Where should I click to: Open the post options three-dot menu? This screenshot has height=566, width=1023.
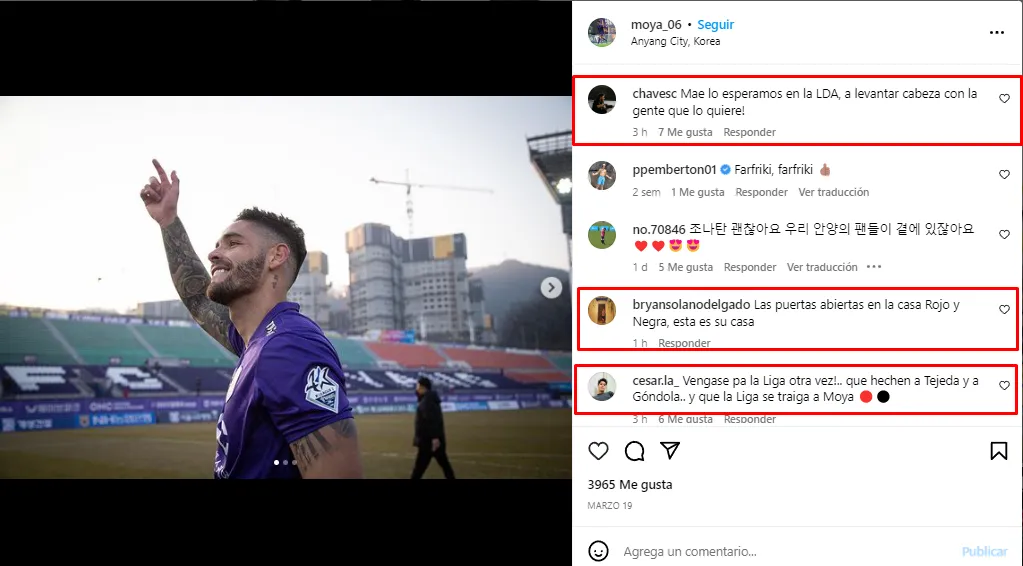[996, 33]
